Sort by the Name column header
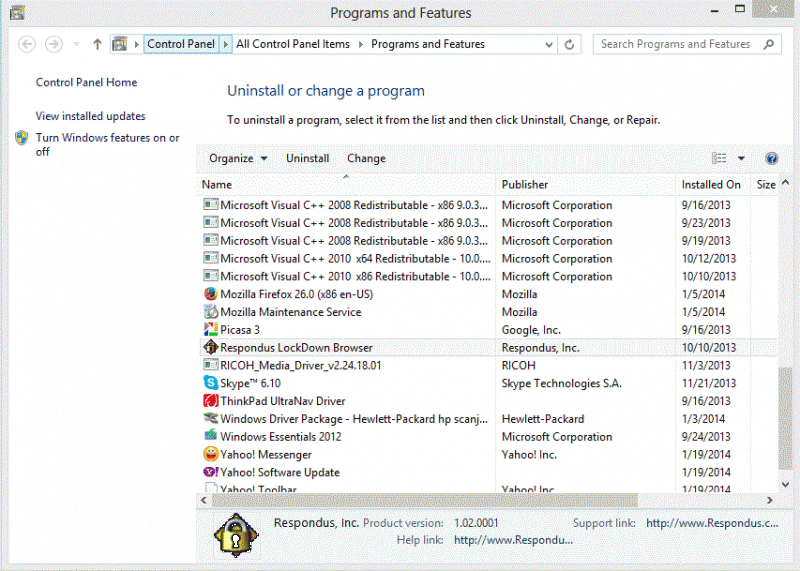The image size is (800, 571). (345, 185)
